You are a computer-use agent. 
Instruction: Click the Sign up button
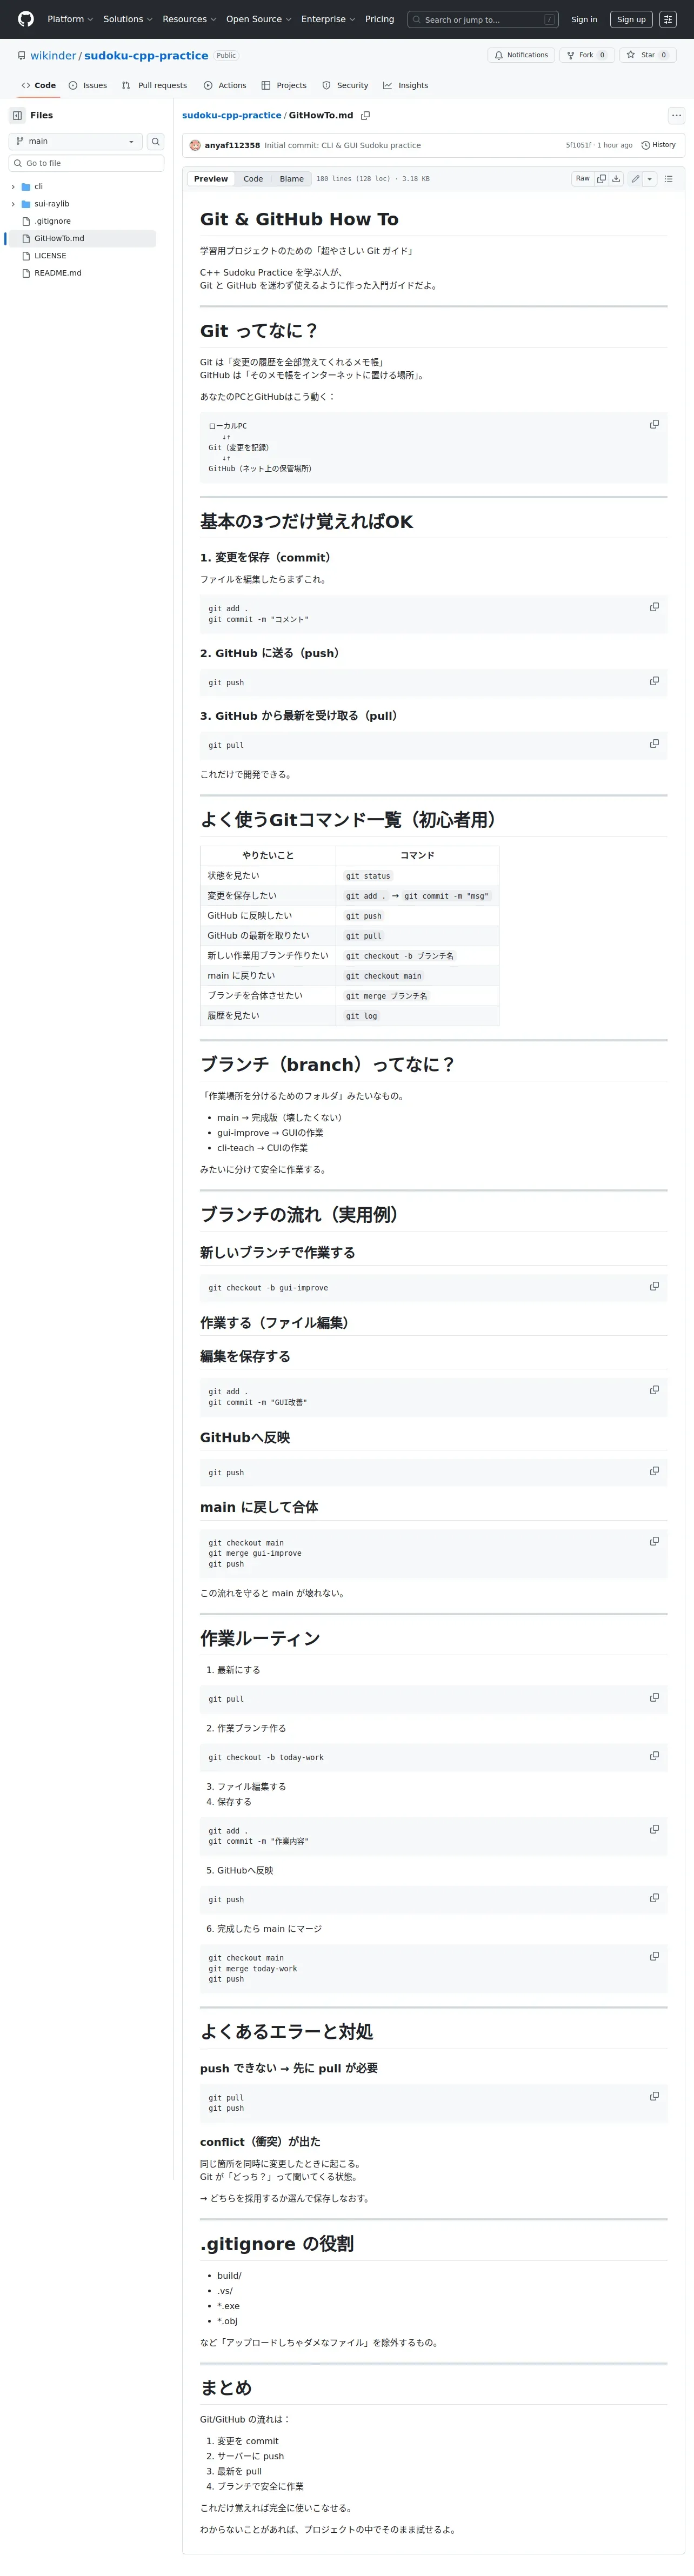pos(631,19)
